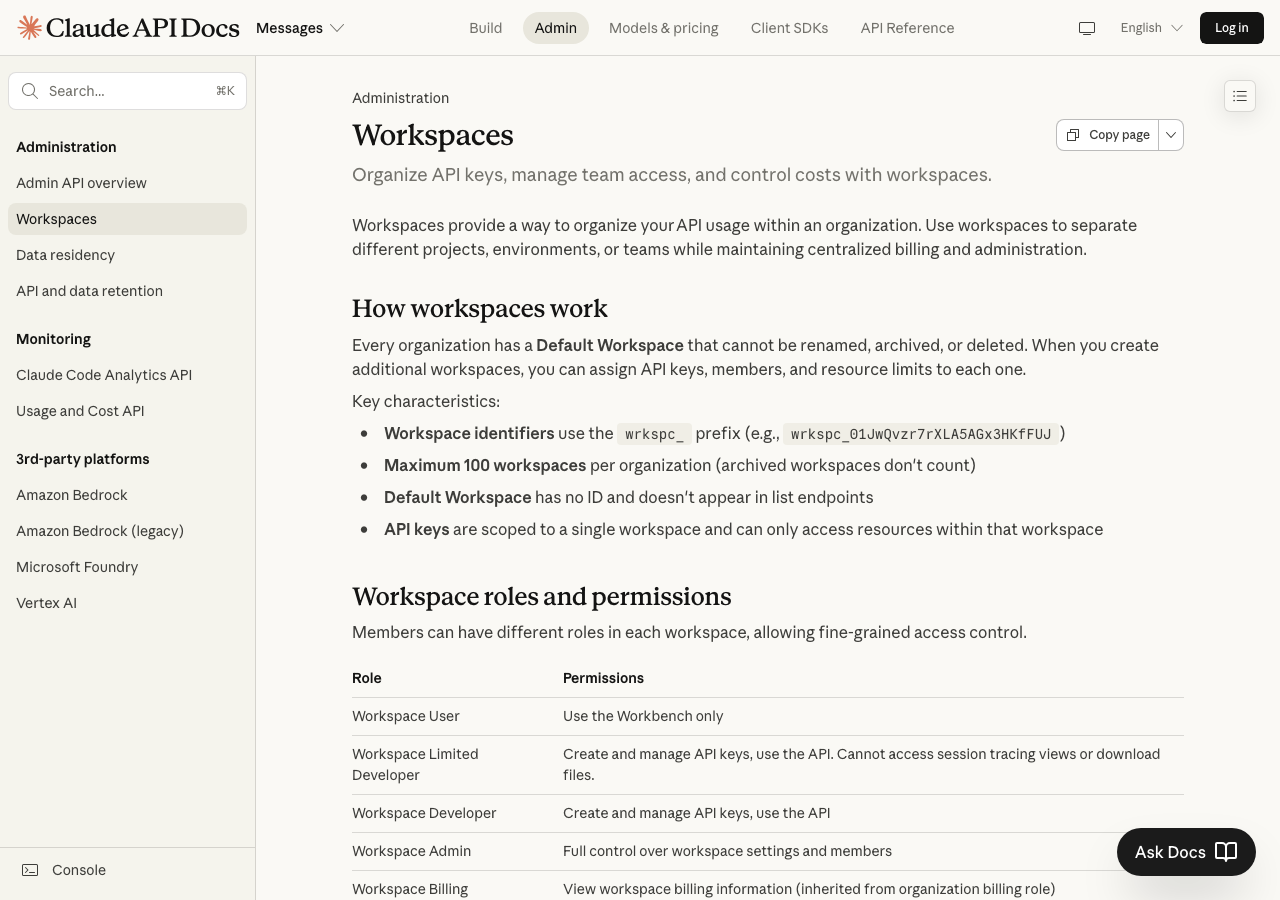This screenshot has width=1280, height=900.
Task: Click the book icon in Ask Docs
Action: pos(1226,852)
